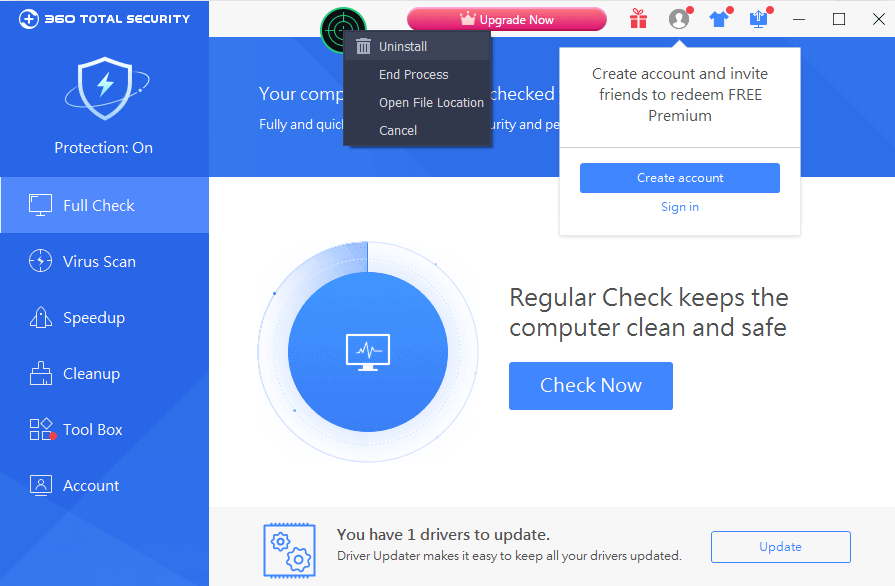Image resolution: width=895 pixels, height=586 pixels.
Task: Select the Speedup rocket icon
Action: coord(40,317)
